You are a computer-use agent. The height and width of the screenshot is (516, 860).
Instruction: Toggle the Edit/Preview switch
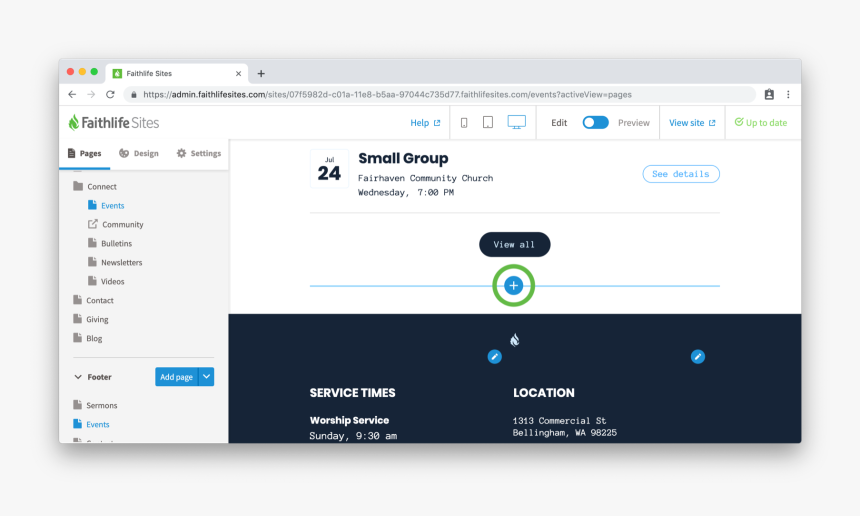coord(595,122)
